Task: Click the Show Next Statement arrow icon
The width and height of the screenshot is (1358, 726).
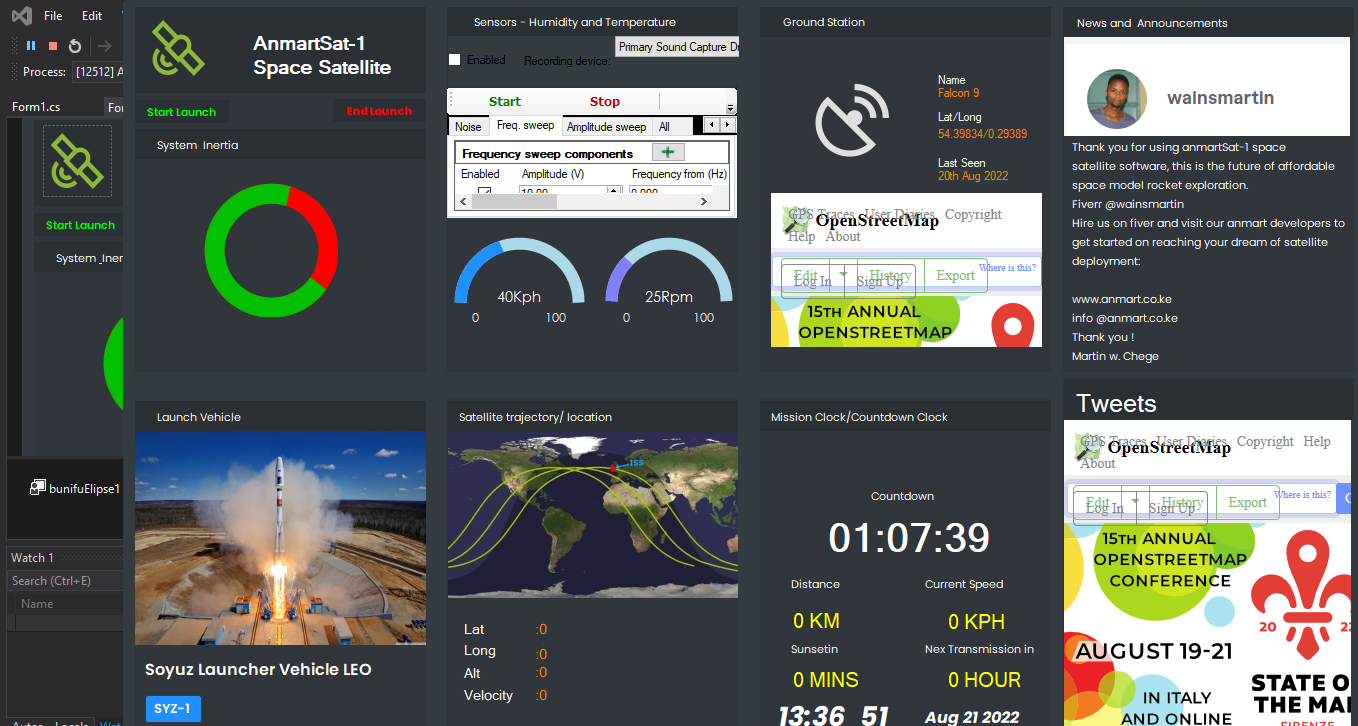Action: (x=105, y=46)
